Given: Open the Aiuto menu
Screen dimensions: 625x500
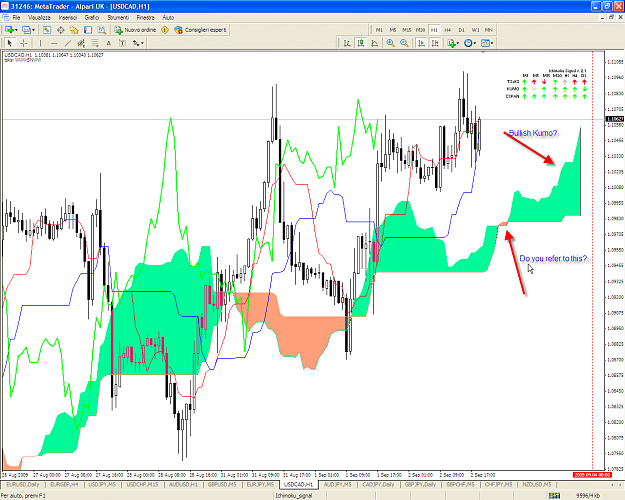Looking at the screenshot, I should click(x=168, y=18).
